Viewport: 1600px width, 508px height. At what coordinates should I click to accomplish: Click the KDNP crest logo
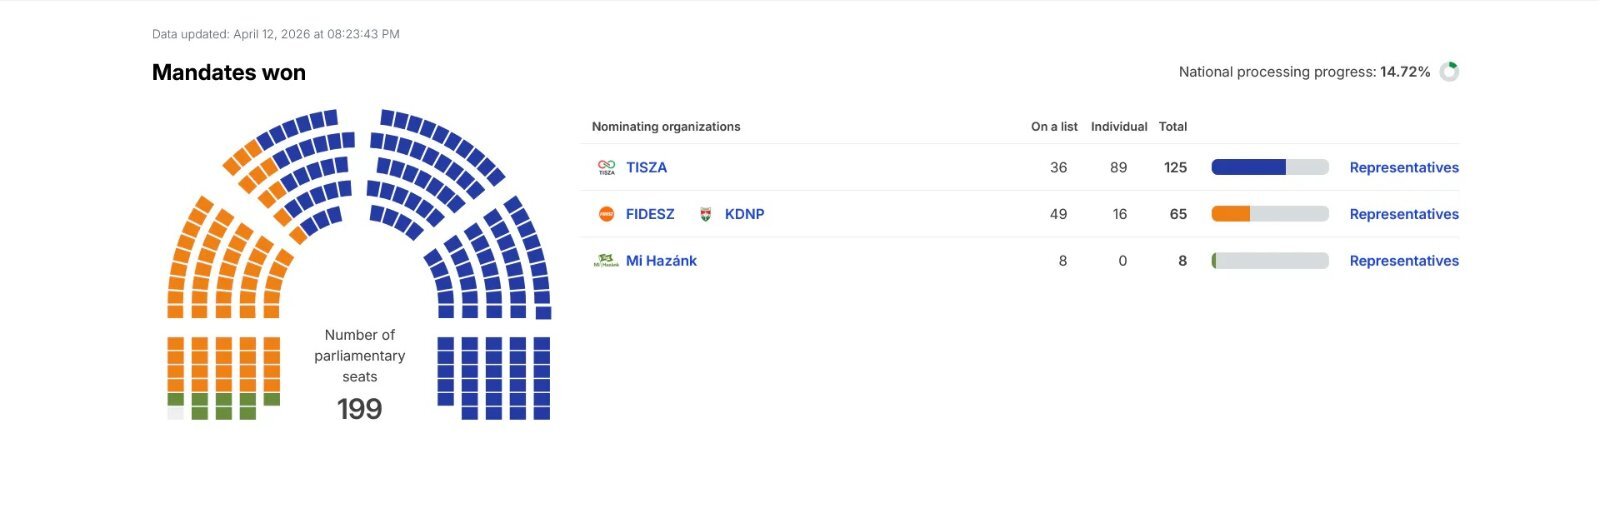pos(705,214)
